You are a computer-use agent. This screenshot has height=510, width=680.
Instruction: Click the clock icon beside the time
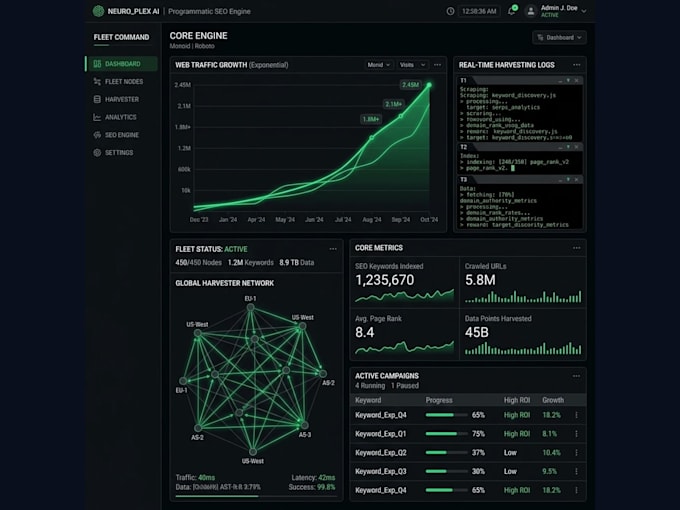click(x=450, y=11)
